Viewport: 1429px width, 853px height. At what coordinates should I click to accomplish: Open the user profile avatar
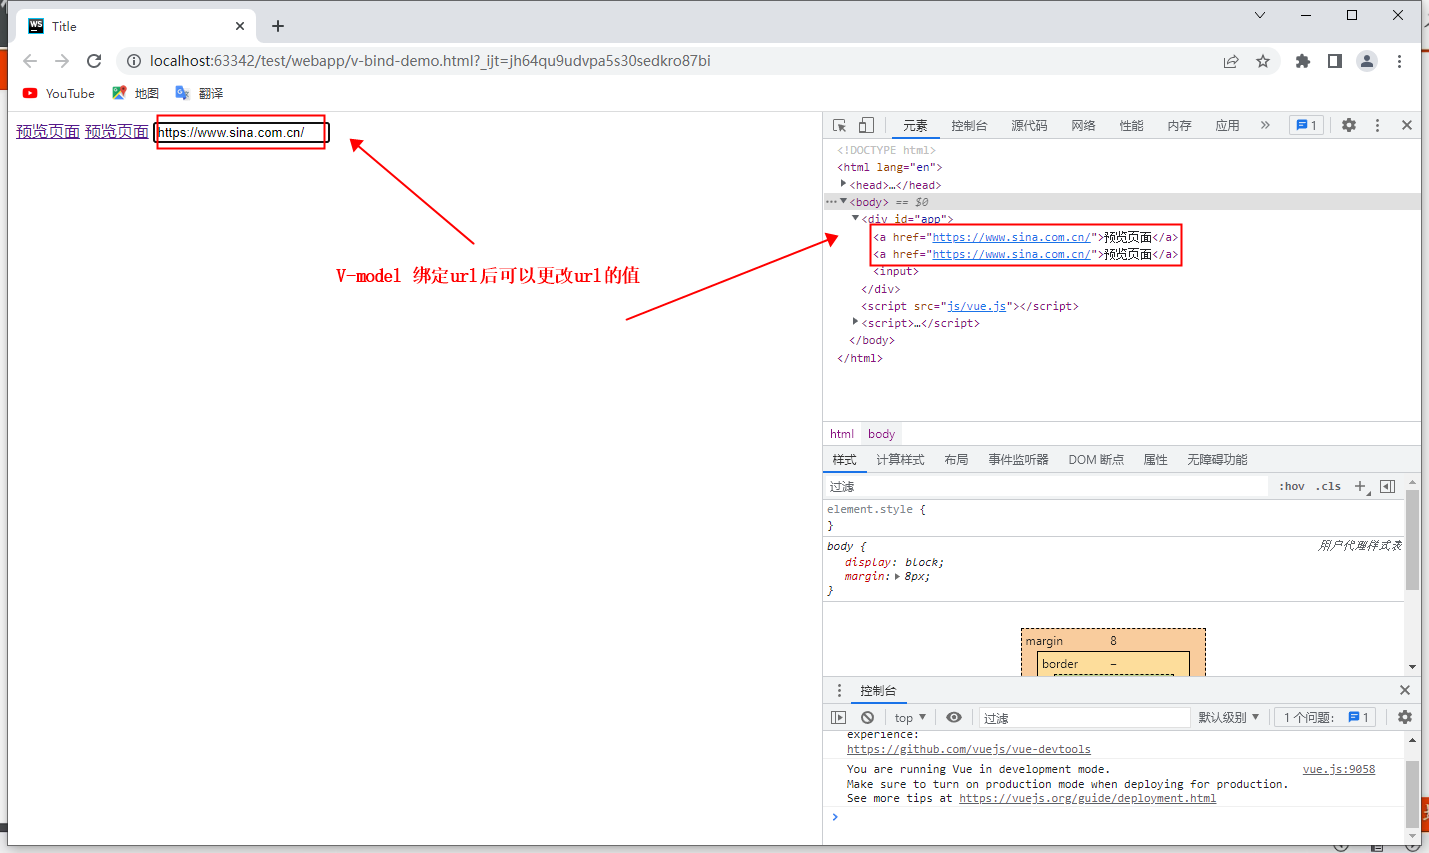pyautogui.click(x=1367, y=61)
